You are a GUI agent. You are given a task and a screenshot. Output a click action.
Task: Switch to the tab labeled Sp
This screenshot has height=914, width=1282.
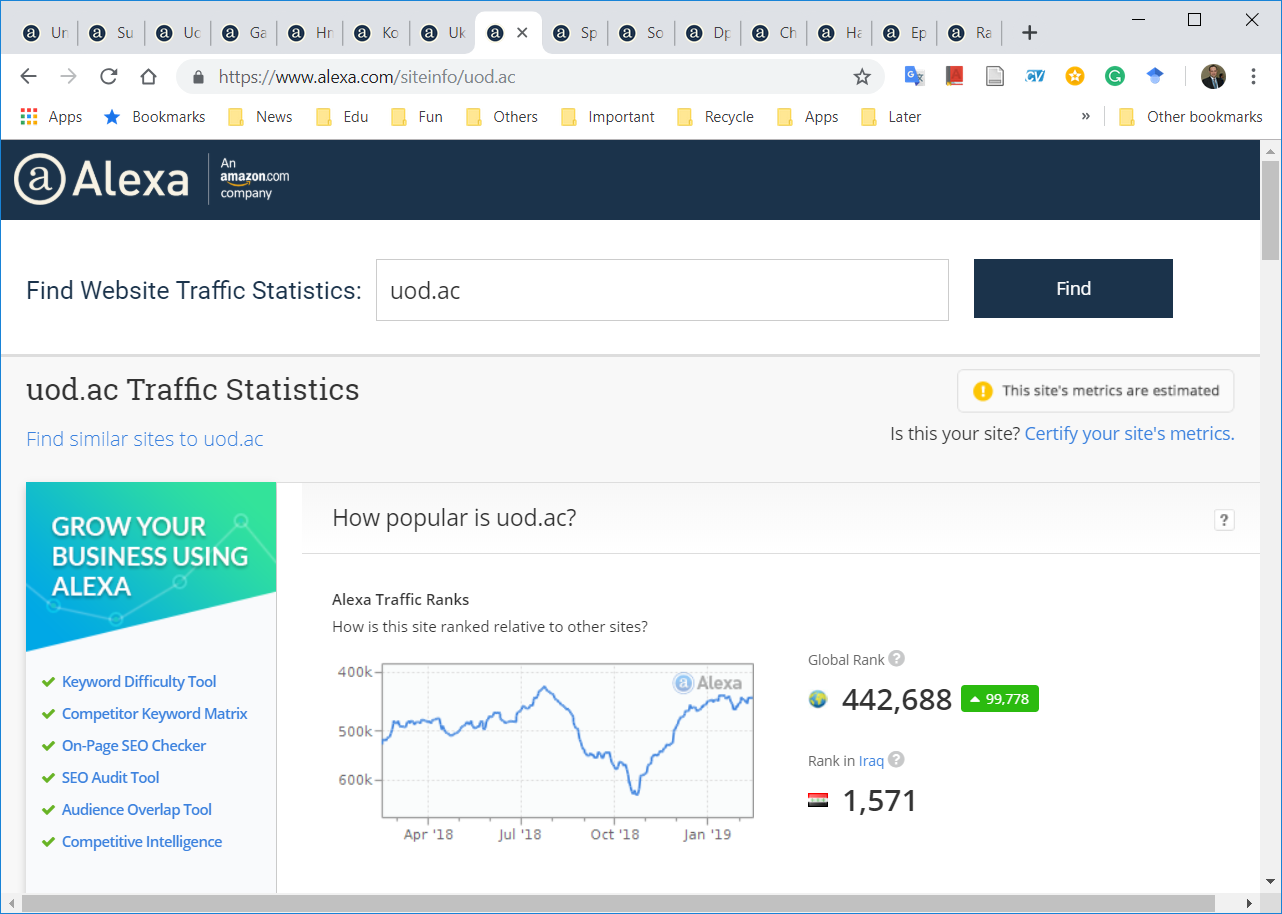[x=576, y=33]
